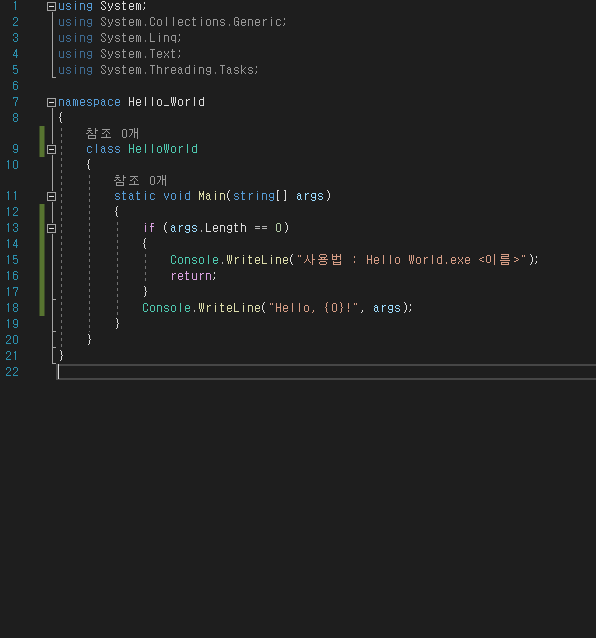Click the 'class' keyword on line 9

[103, 149]
